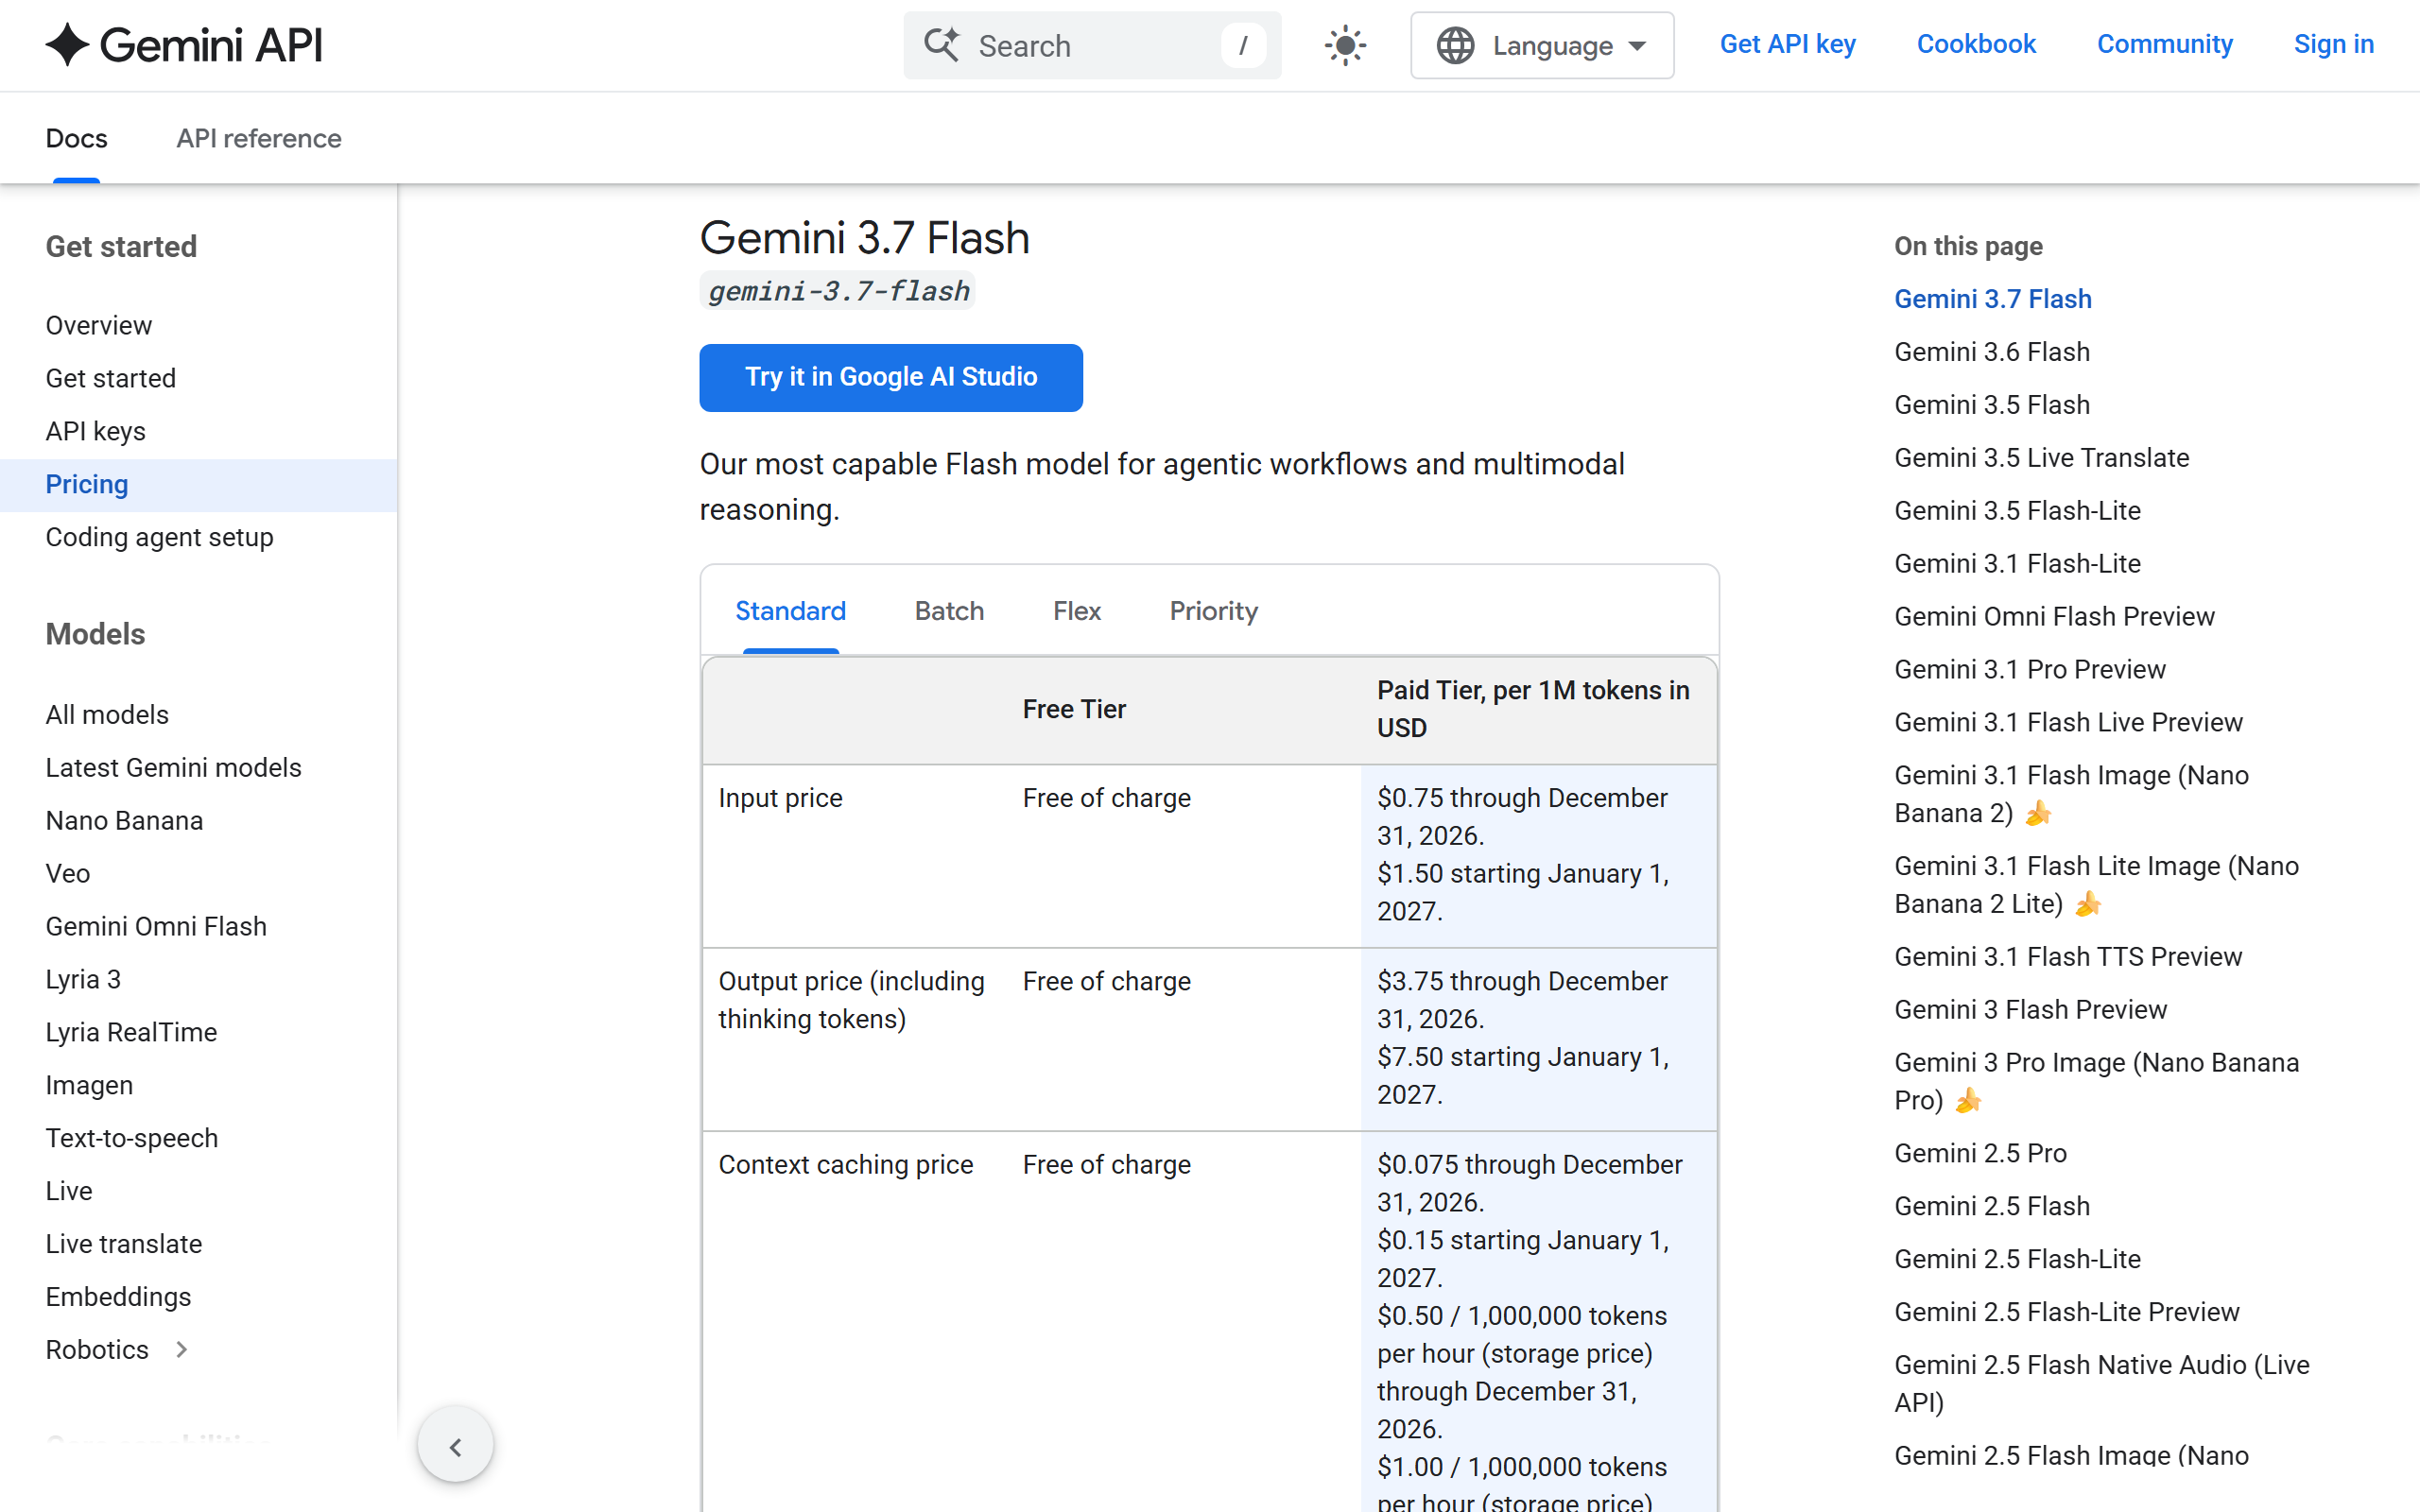Select the Standard pricing tab
The height and width of the screenshot is (1512, 2420).
click(790, 611)
